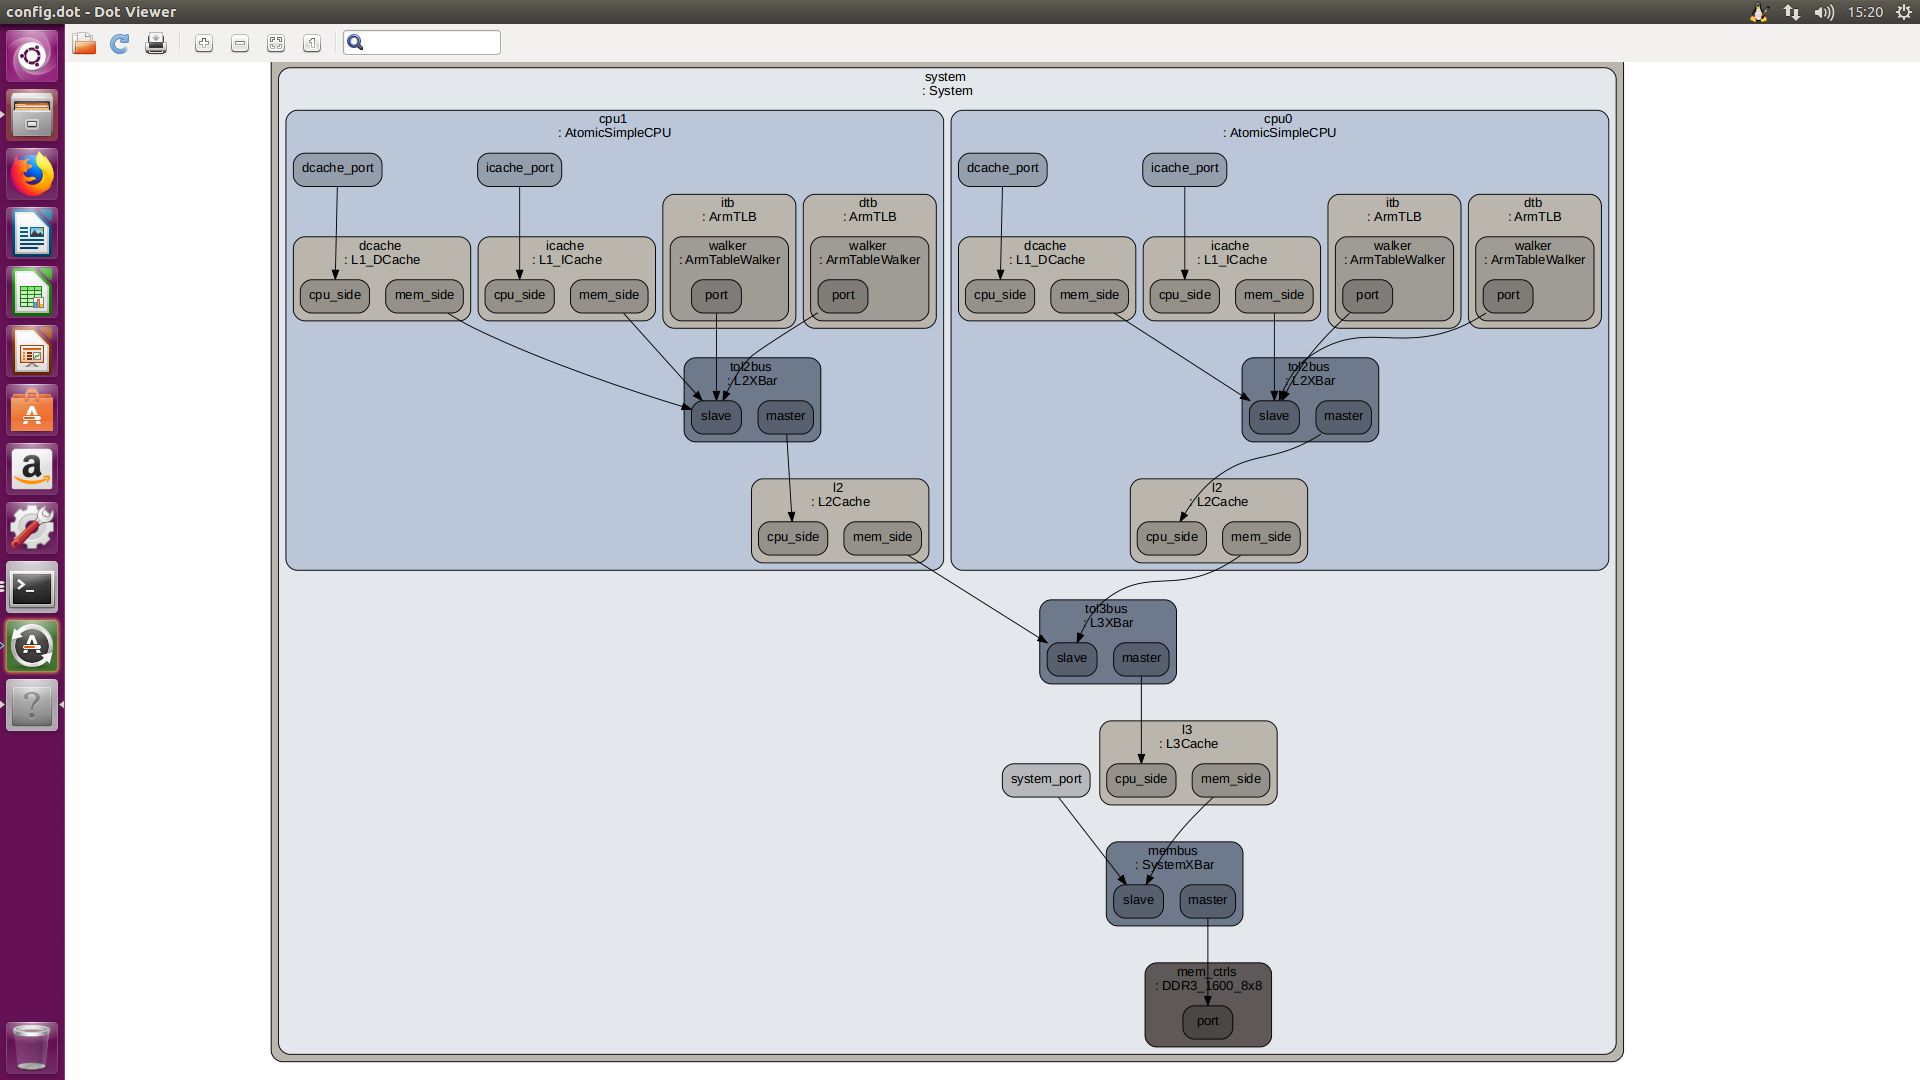The image size is (1920, 1080).
Task: Launch the Terminal from the dock
Action: point(32,588)
